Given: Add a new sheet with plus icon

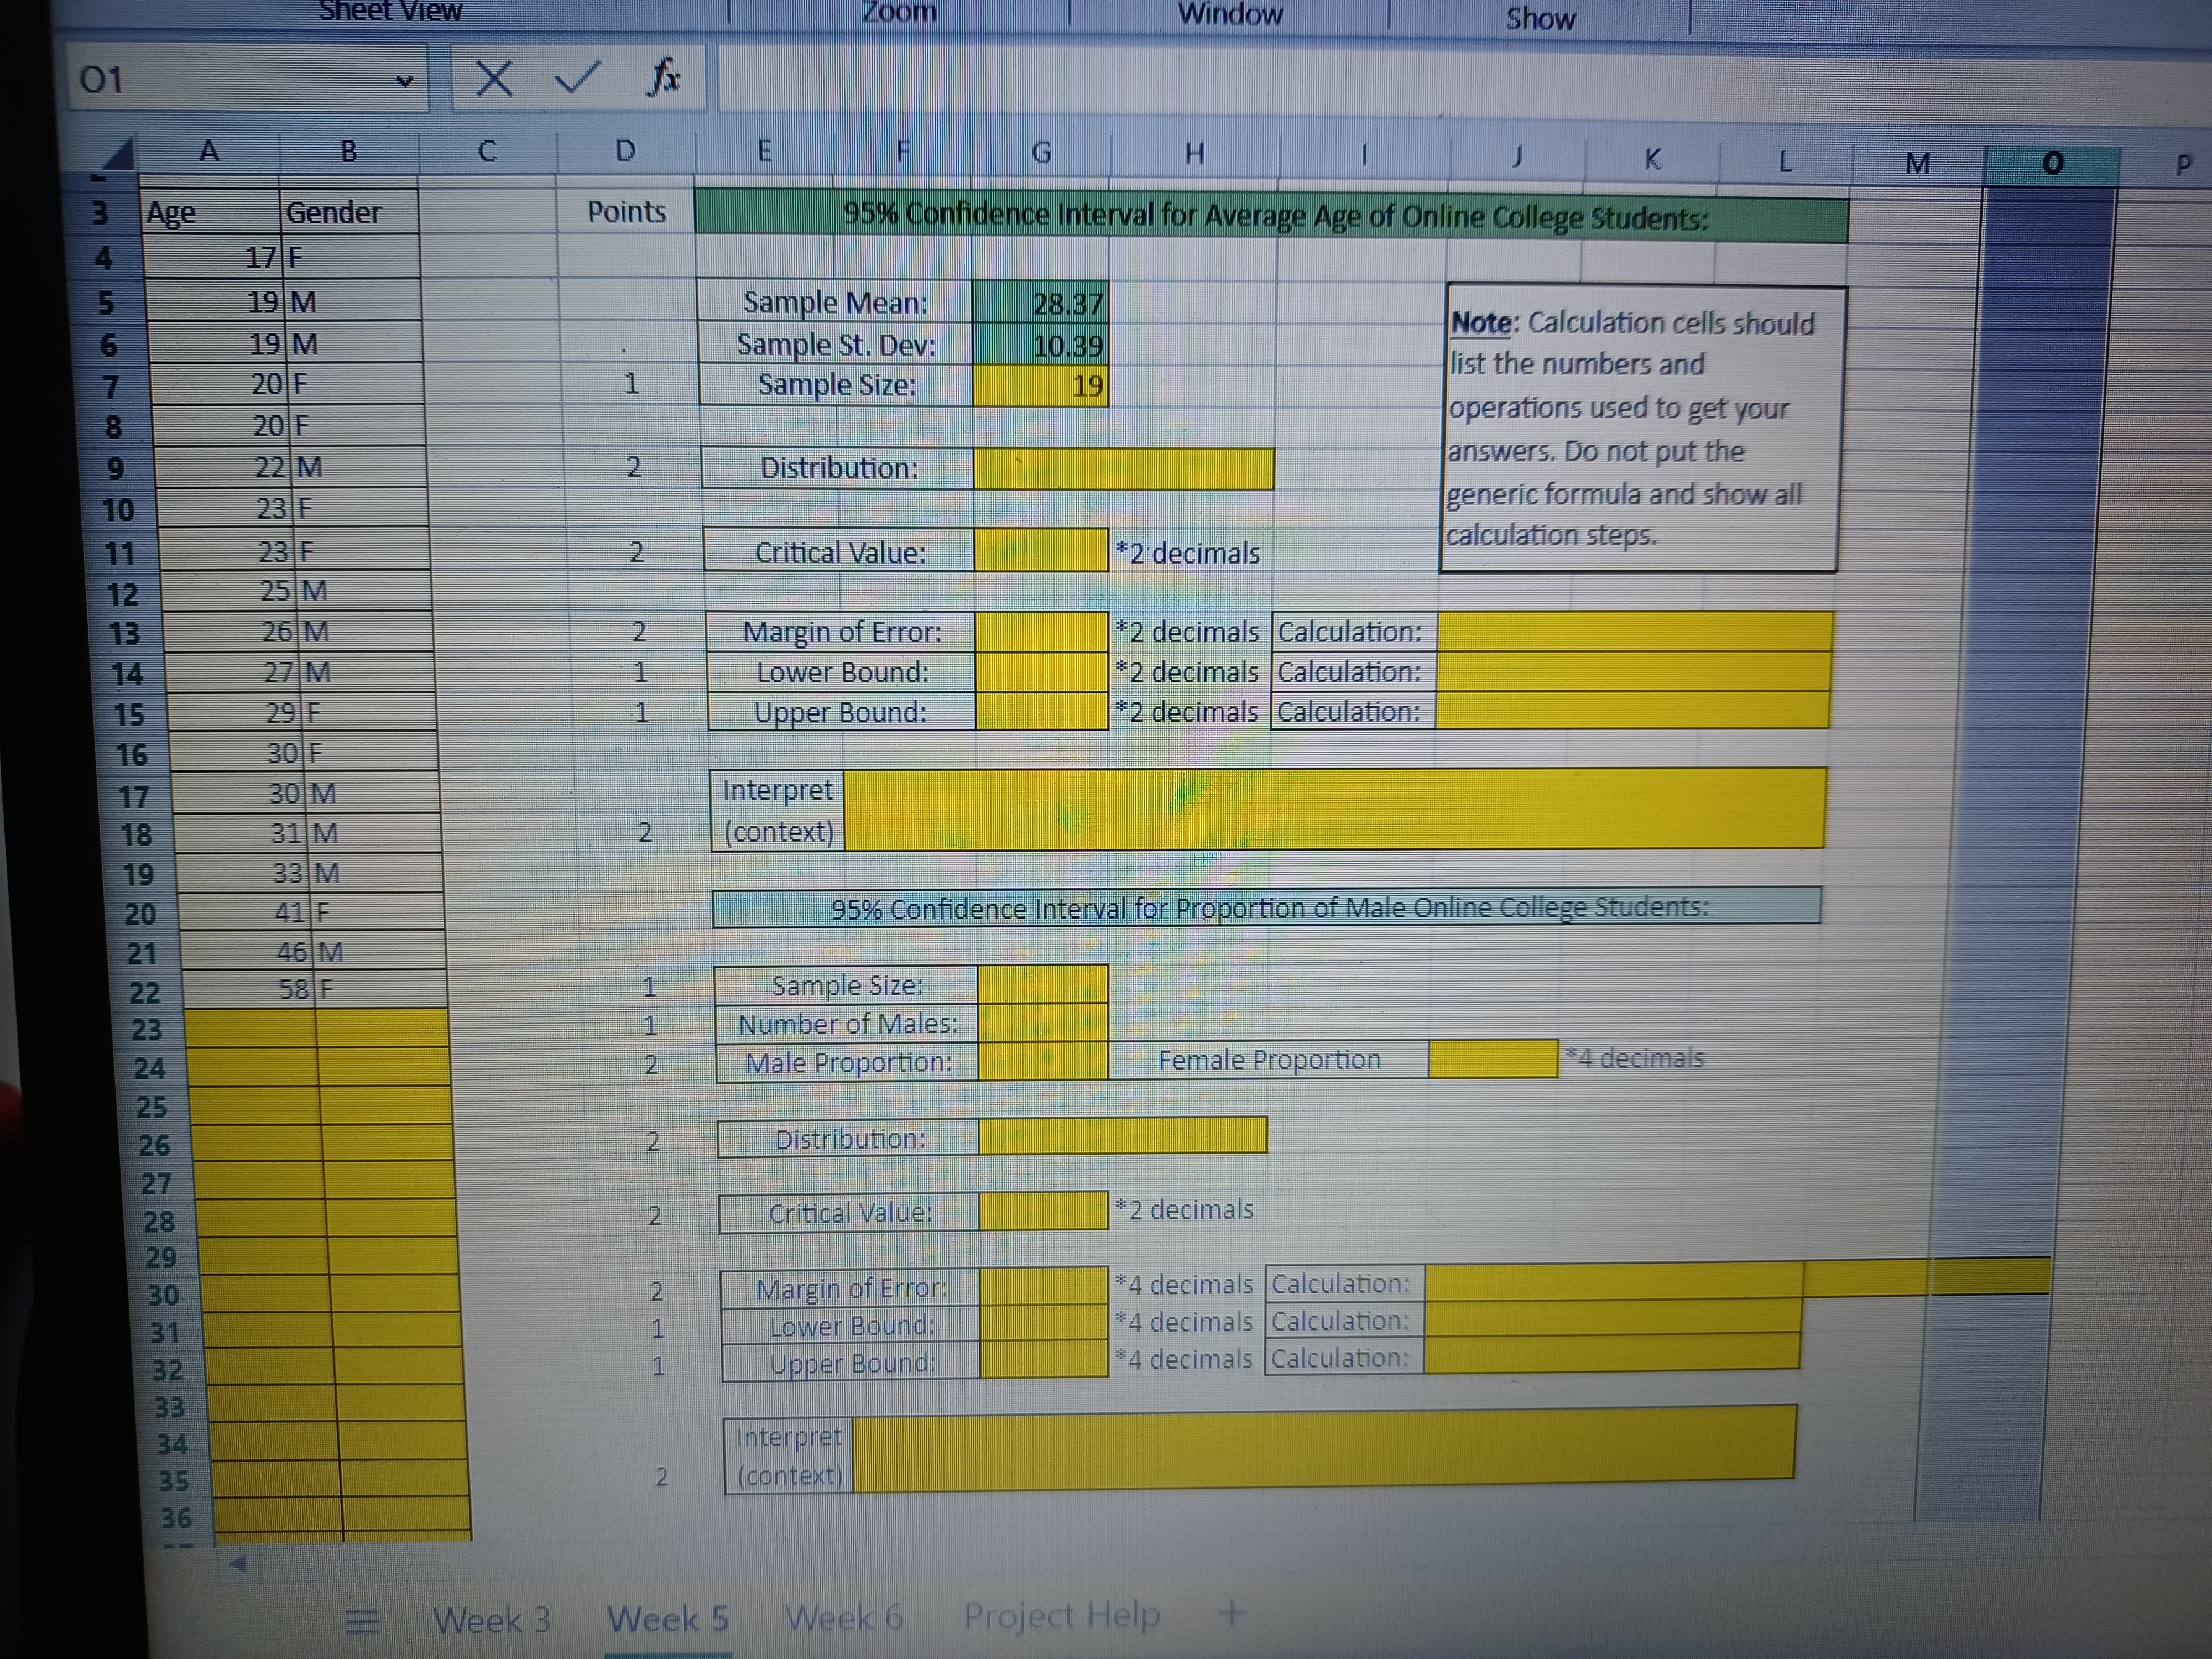Looking at the screenshot, I should point(1232,1612).
